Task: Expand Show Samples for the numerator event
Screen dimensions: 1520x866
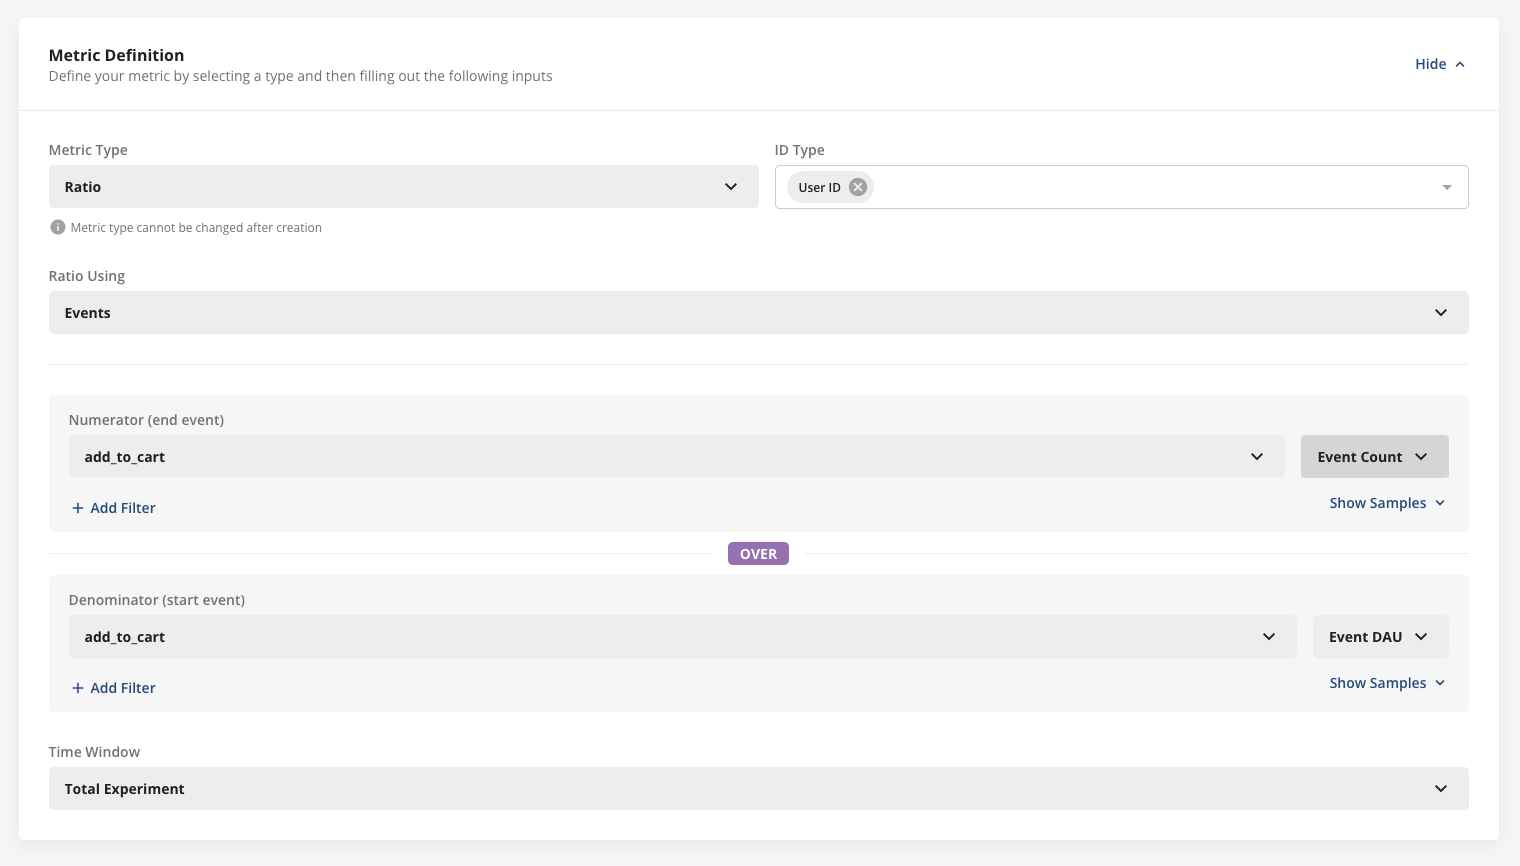Action: click(1386, 502)
